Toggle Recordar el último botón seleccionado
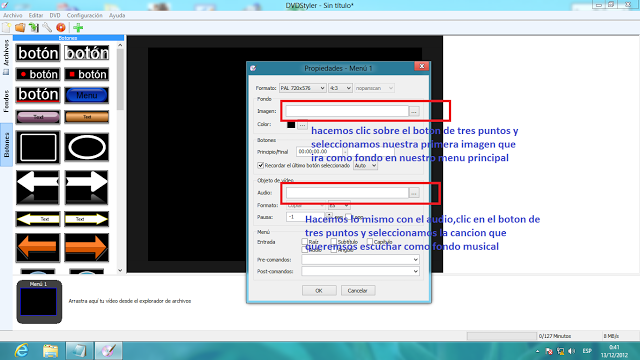This screenshot has height=360, width=640. pyautogui.click(x=260, y=165)
